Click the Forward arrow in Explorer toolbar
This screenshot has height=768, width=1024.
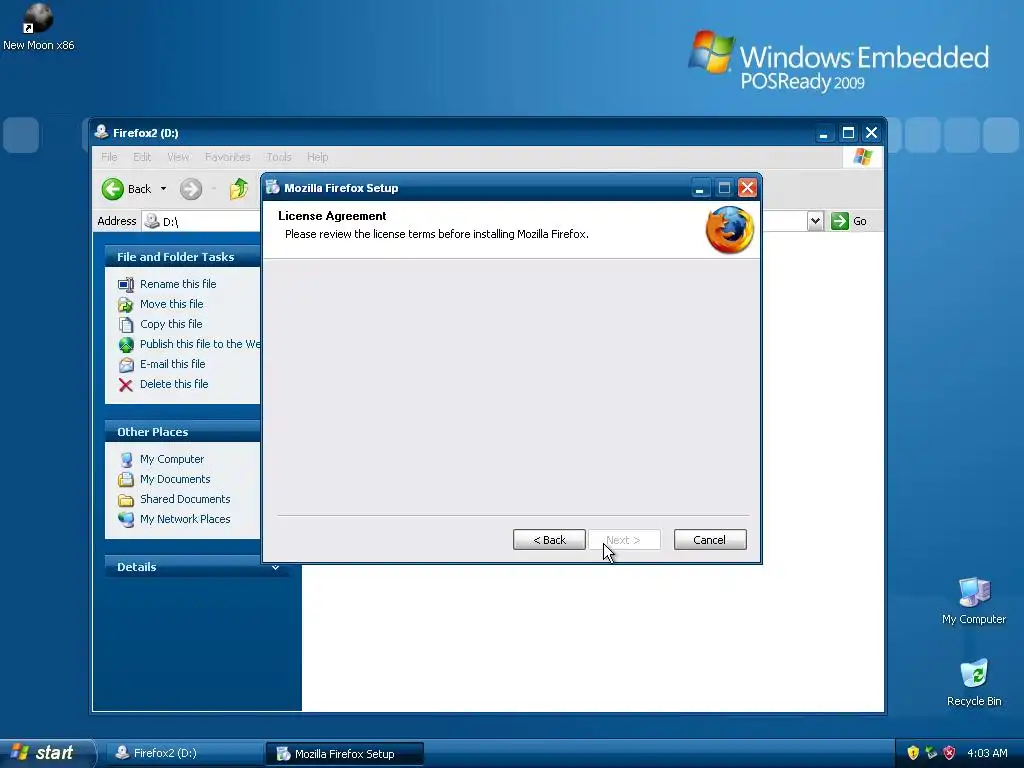tap(191, 189)
